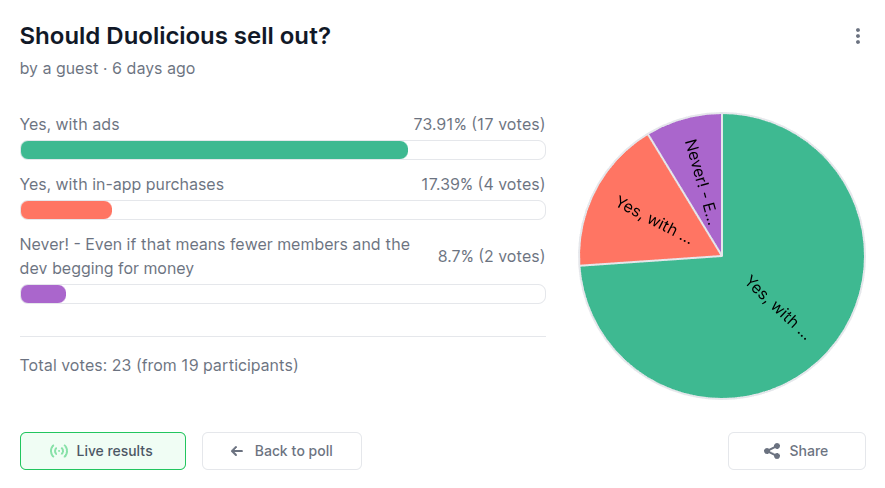Open the three-dot options menu
This screenshot has width=885, height=488.
point(857,37)
